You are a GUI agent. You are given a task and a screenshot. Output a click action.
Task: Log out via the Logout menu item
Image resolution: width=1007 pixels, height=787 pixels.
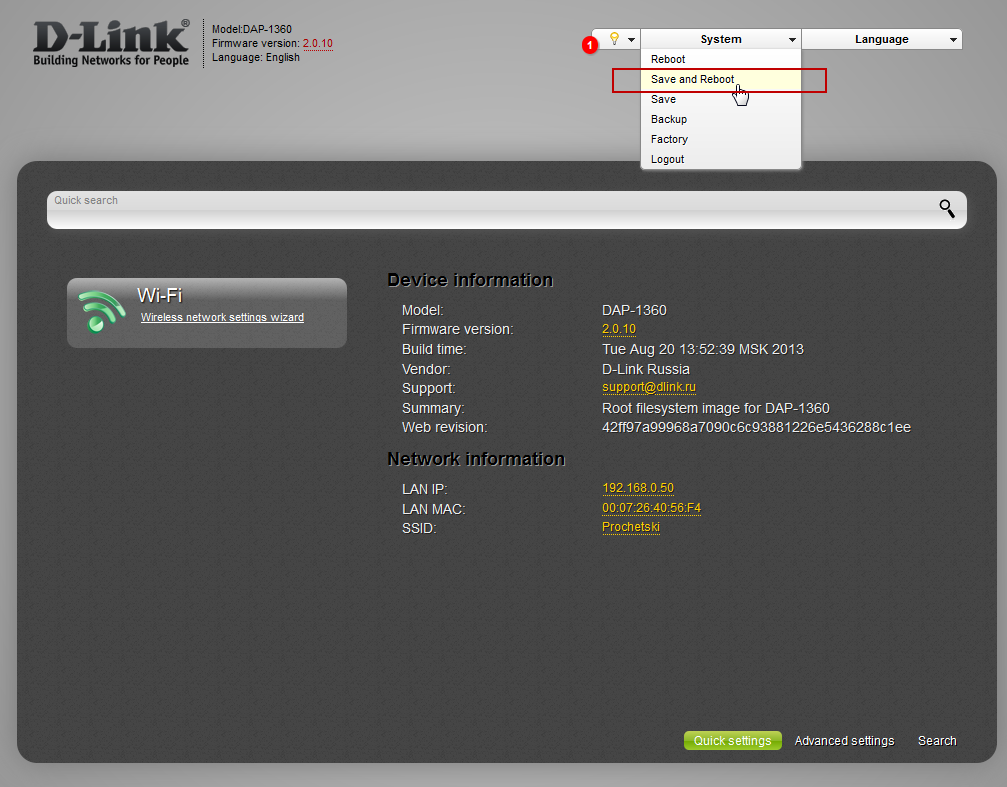click(667, 159)
